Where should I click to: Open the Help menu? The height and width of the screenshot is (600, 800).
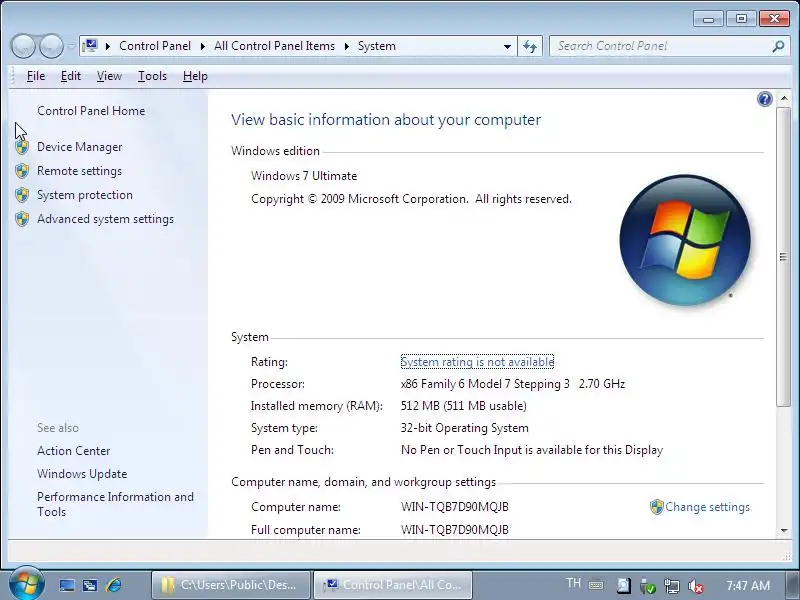tap(195, 76)
